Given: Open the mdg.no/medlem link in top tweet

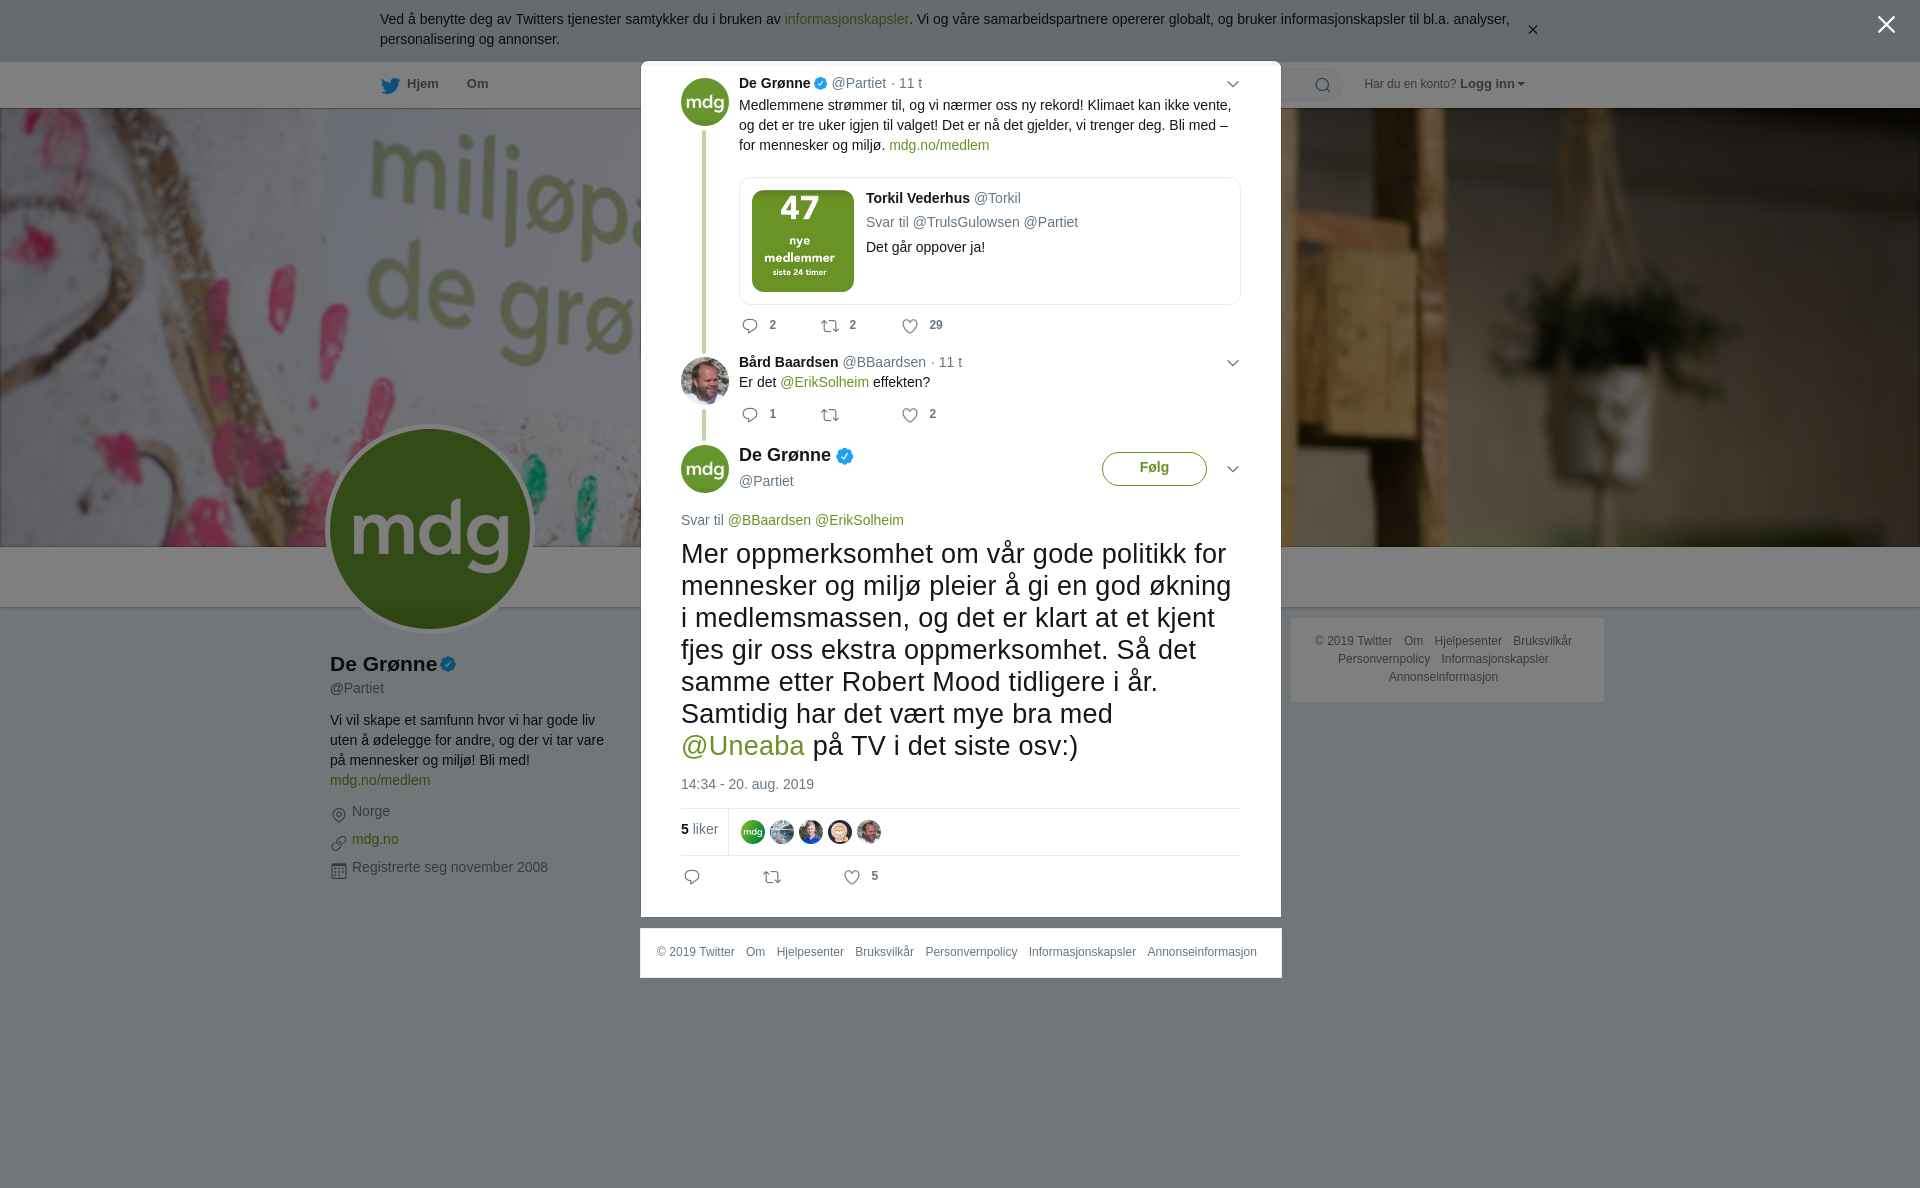Looking at the screenshot, I should coord(939,145).
